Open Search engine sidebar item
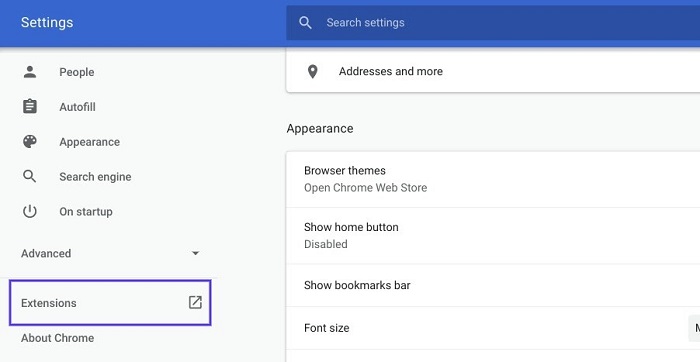The width and height of the screenshot is (700, 362). (x=95, y=177)
